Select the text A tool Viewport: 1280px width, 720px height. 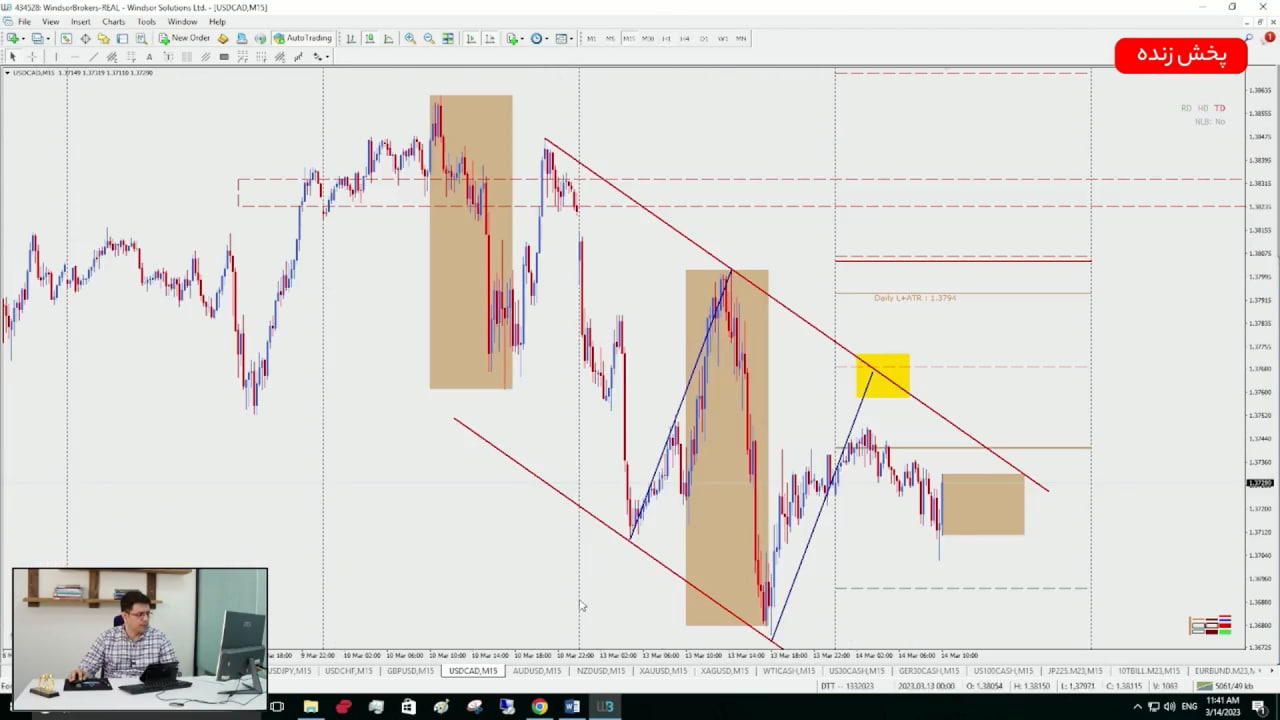pyautogui.click(x=149, y=57)
